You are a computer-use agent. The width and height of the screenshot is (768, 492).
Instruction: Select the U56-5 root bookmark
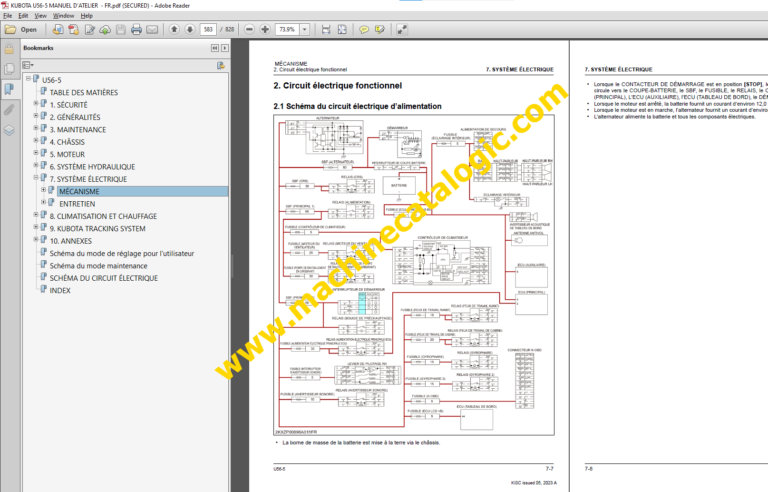click(51, 80)
